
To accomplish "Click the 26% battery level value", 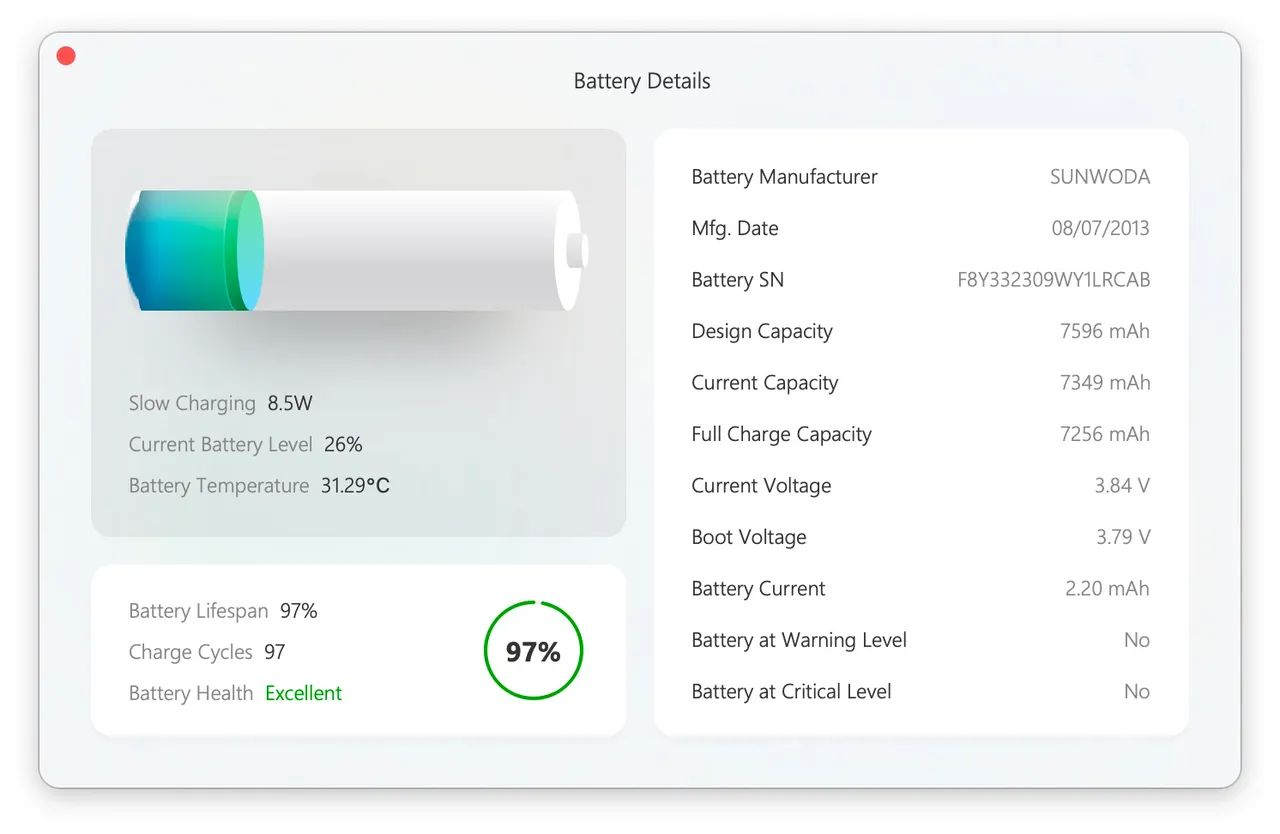I will 343,444.
